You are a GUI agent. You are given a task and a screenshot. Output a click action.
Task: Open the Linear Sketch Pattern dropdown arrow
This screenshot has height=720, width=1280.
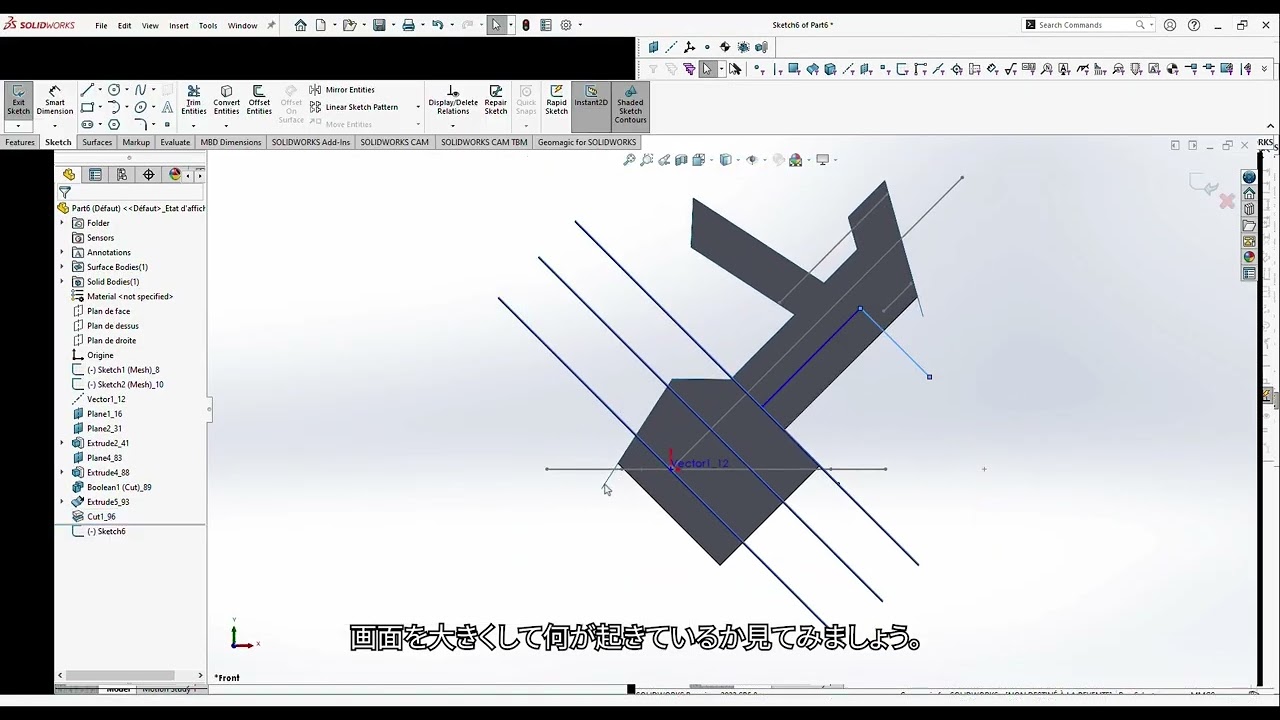(417, 107)
